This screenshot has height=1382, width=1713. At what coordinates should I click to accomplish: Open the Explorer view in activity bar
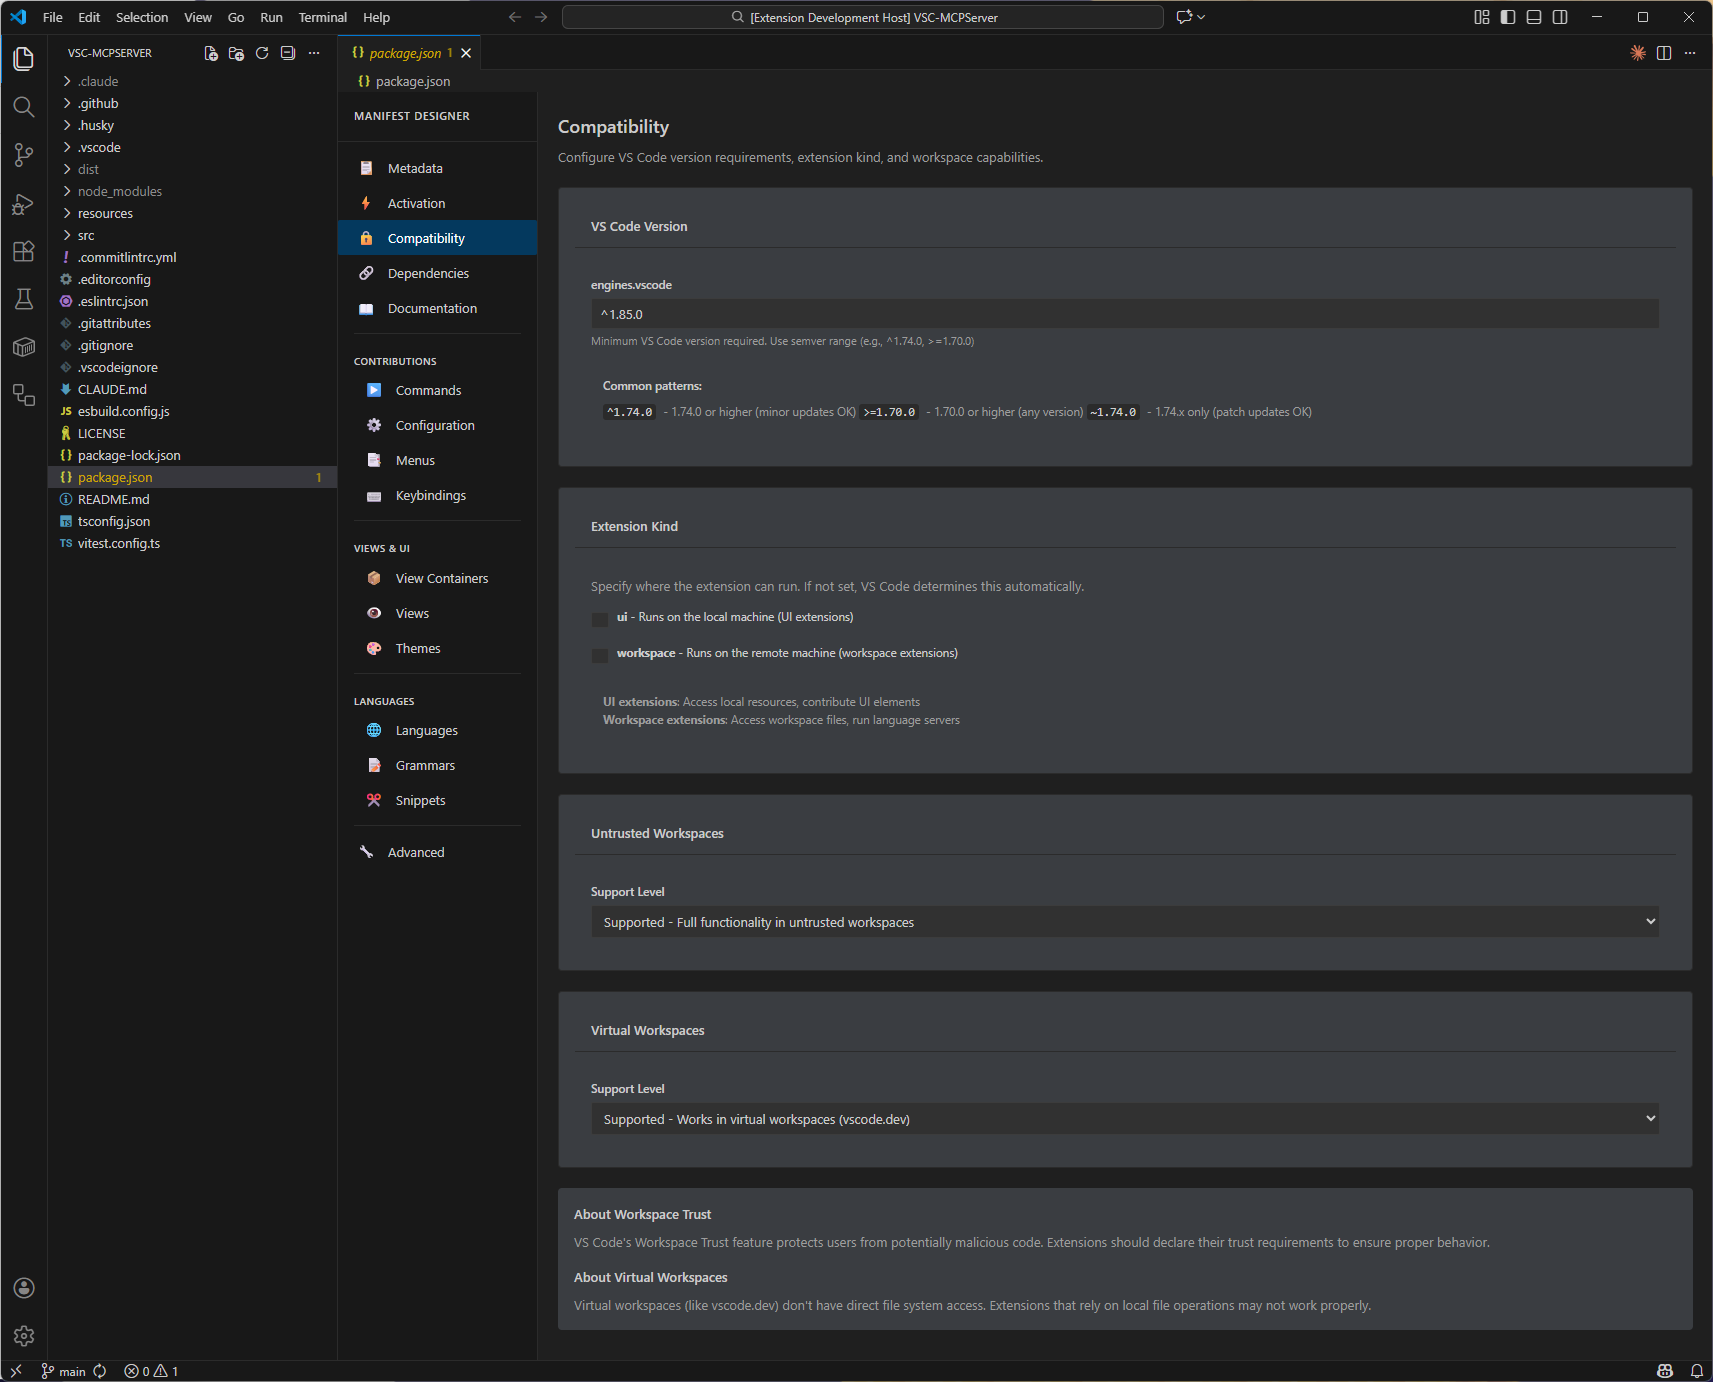tap(24, 59)
